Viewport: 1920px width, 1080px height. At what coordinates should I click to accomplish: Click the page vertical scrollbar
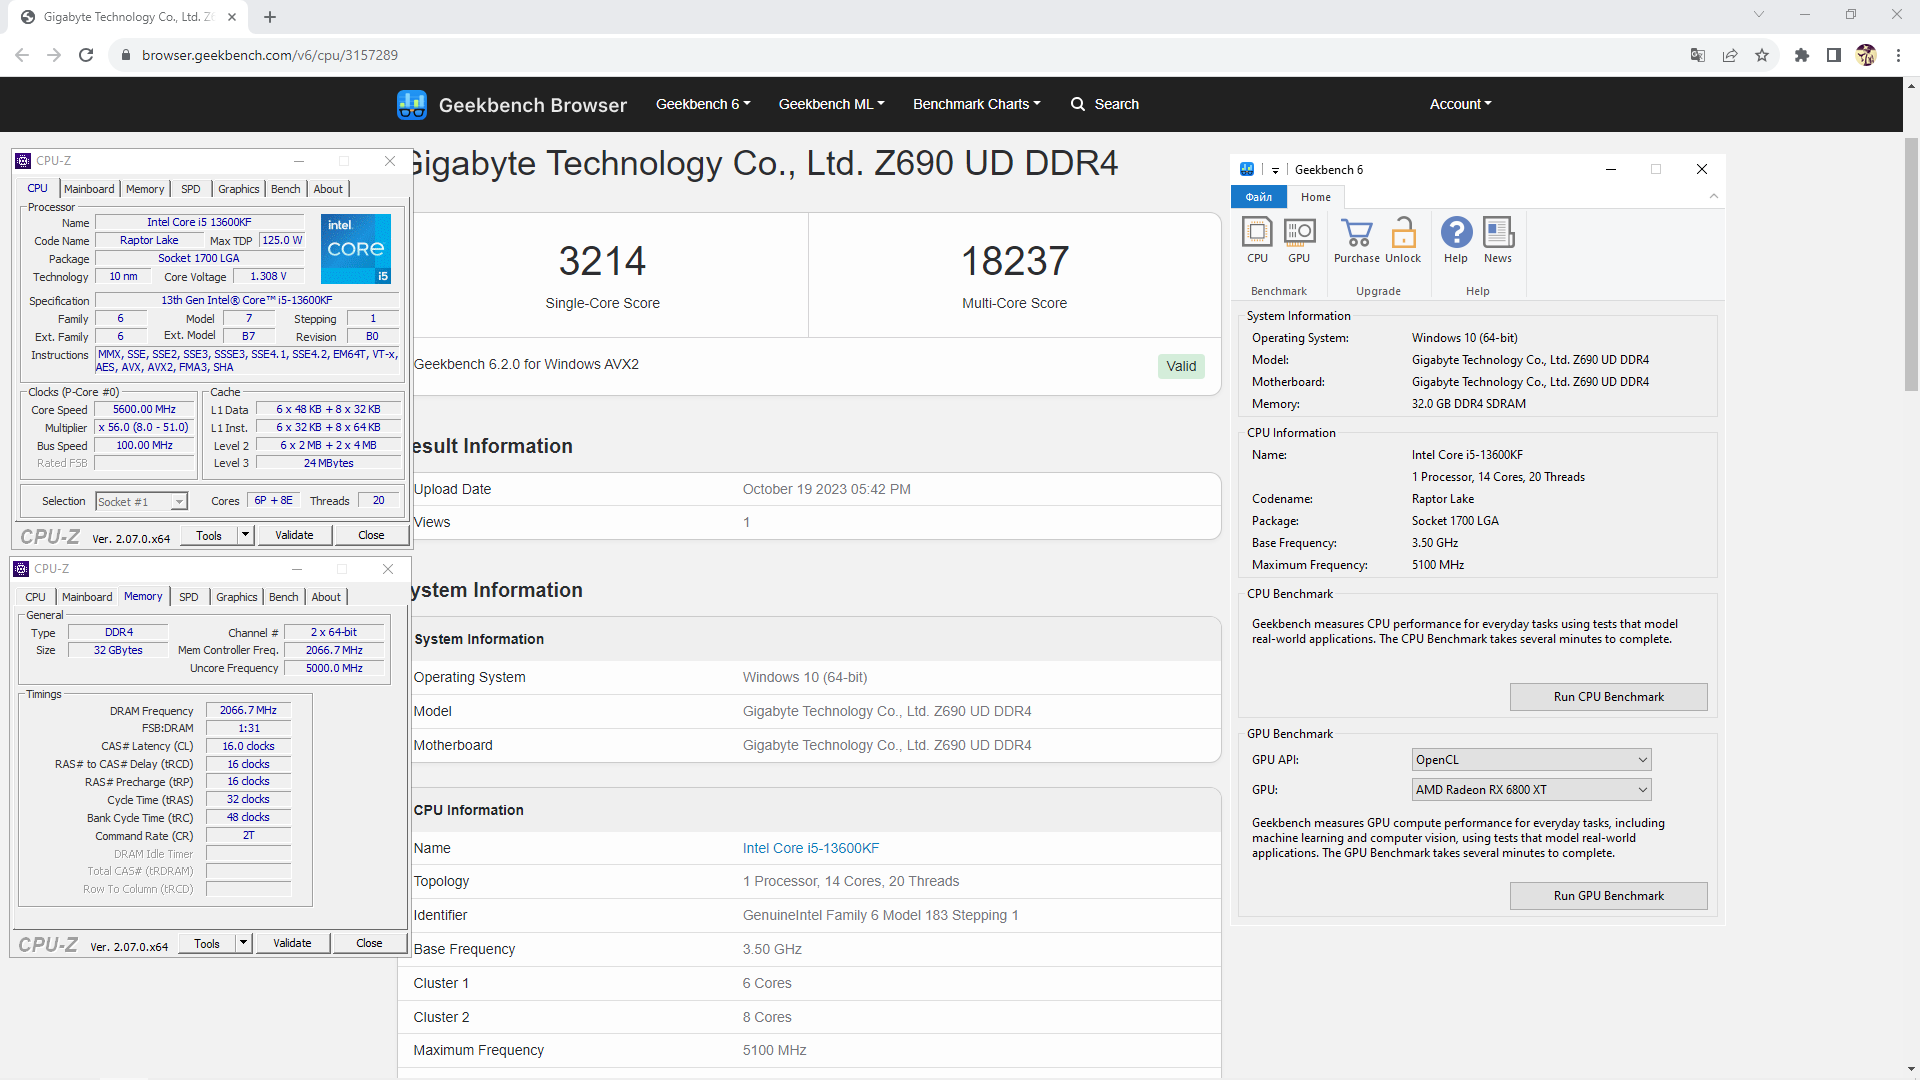click(1911, 264)
